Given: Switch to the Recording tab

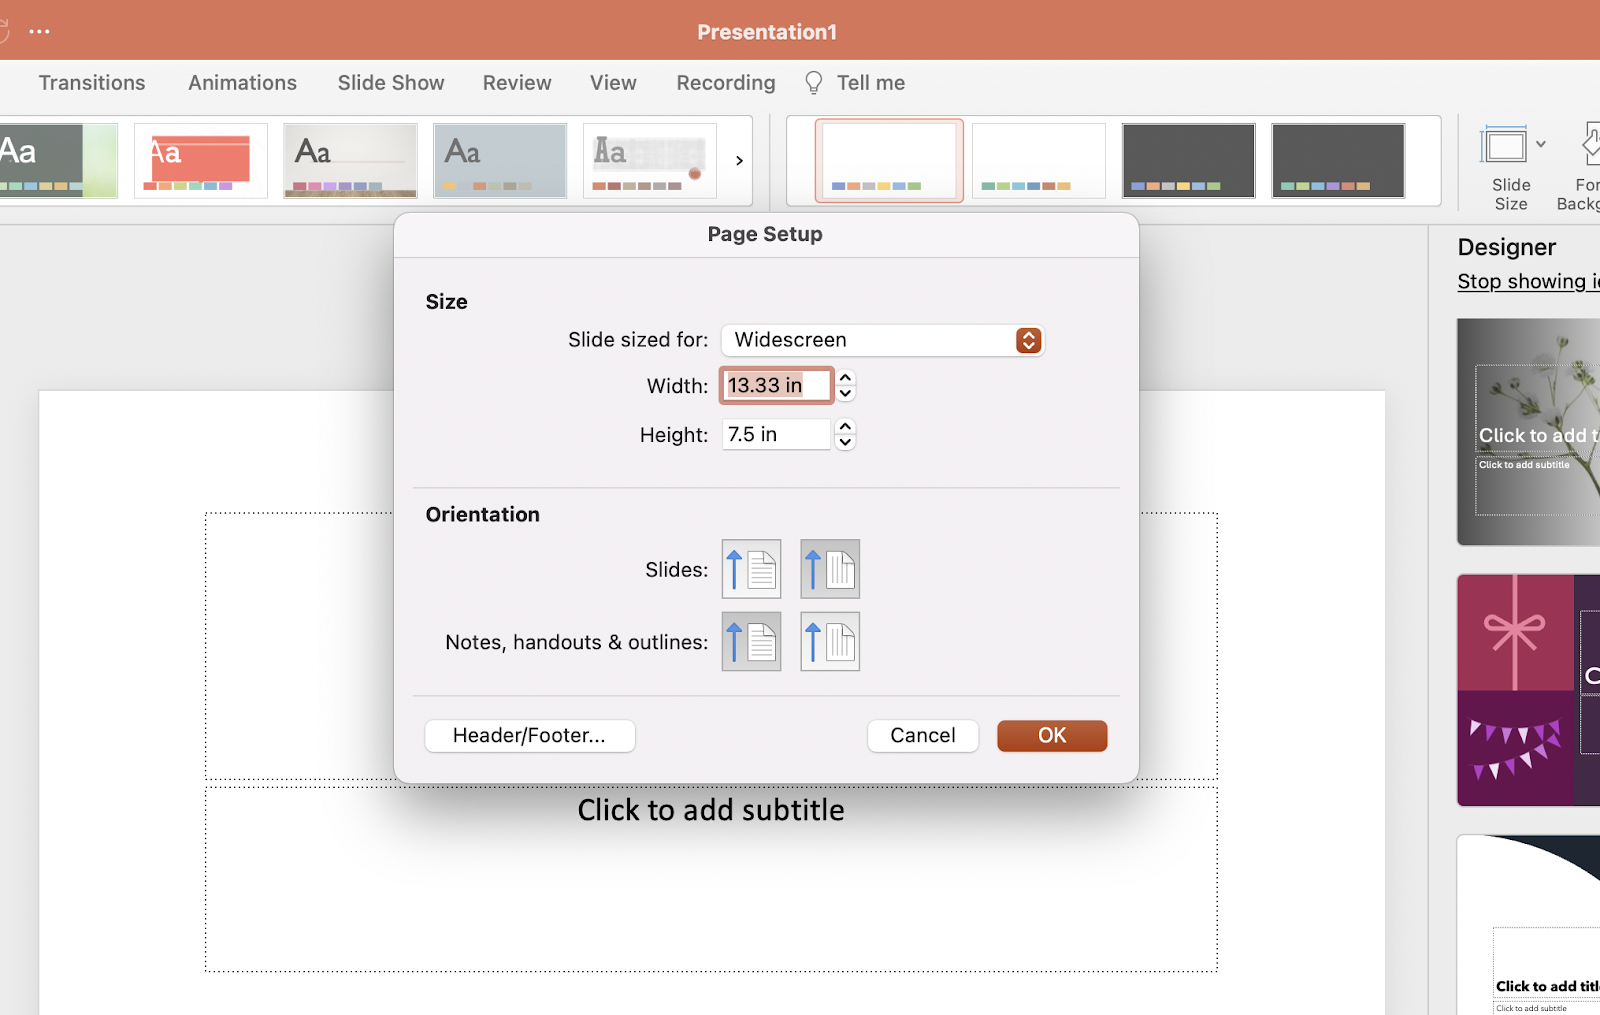Looking at the screenshot, I should (724, 82).
